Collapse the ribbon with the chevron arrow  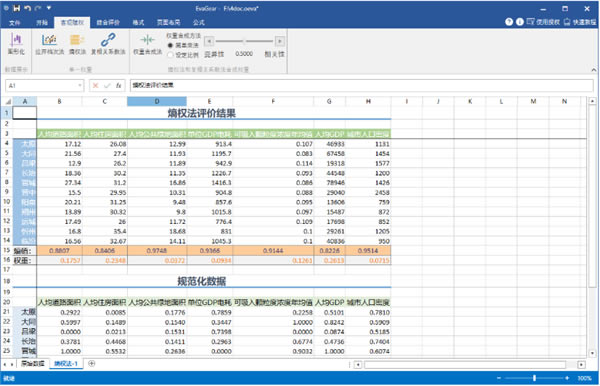(593, 70)
